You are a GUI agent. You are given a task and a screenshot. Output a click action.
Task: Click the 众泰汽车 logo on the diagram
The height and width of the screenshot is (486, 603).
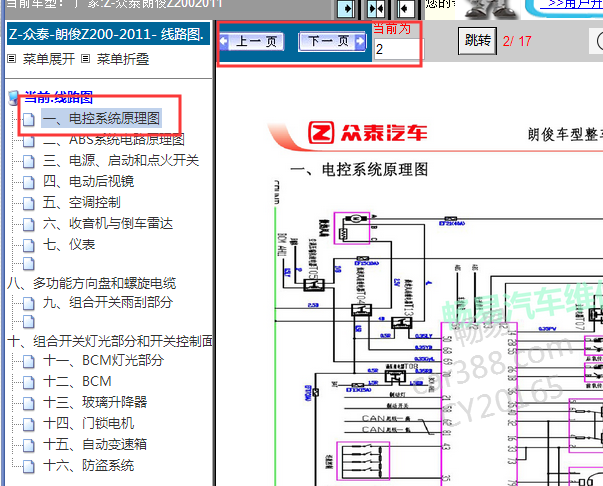click(x=368, y=133)
